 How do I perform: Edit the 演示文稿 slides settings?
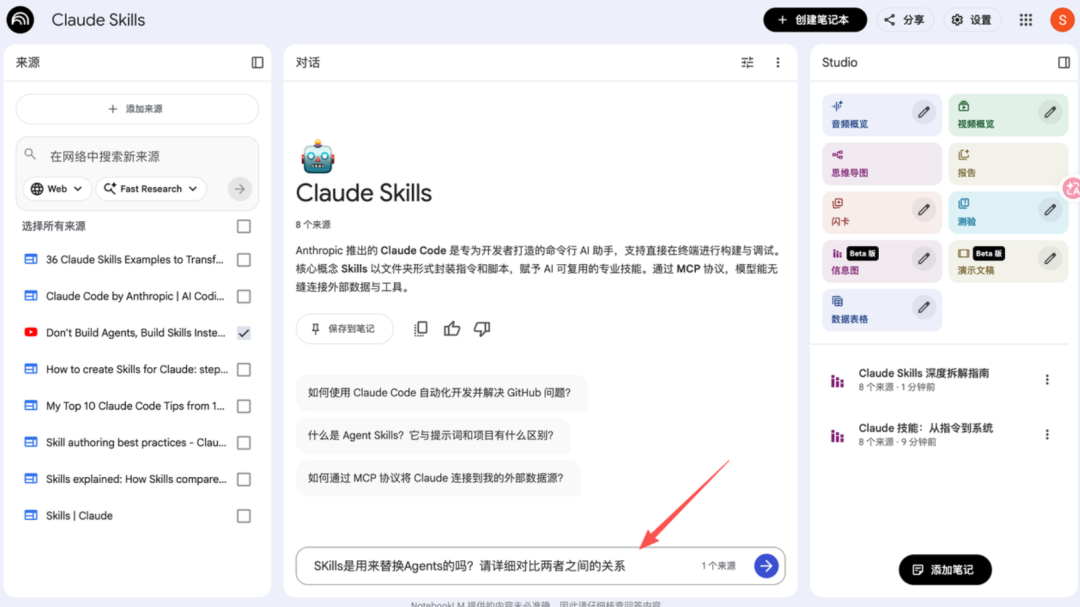pos(1050,259)
